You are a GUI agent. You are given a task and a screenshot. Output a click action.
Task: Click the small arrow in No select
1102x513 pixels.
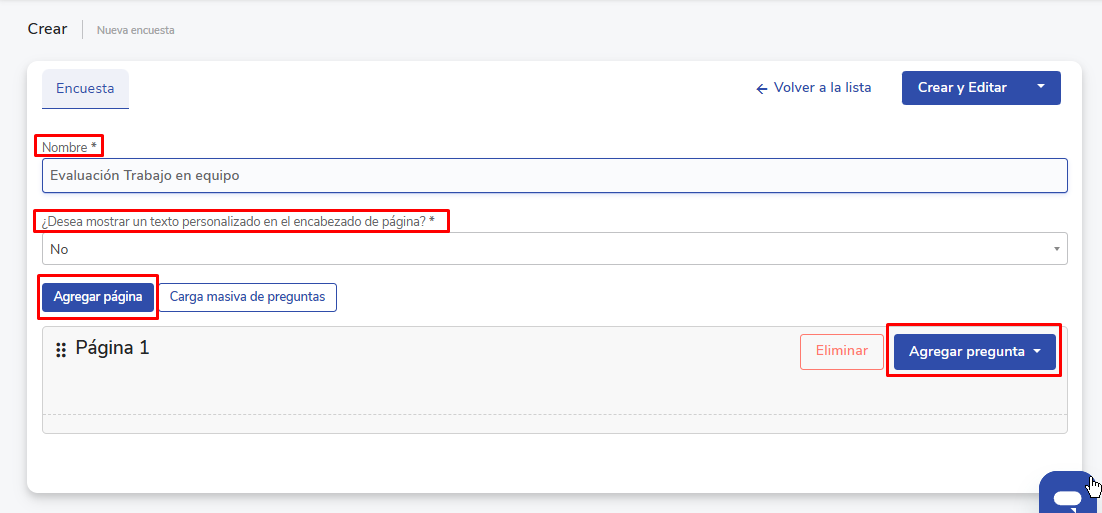point(1056,249)
